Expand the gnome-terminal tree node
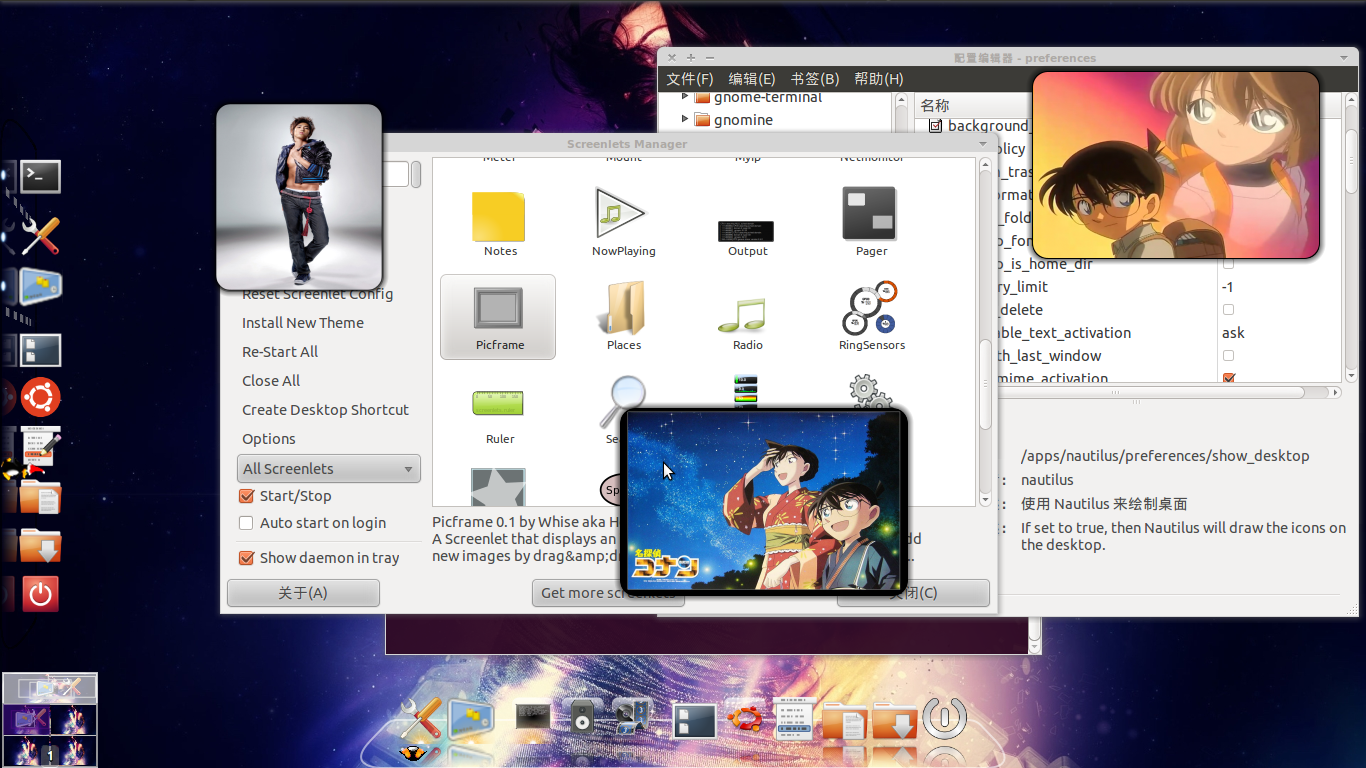 [685, 97]
